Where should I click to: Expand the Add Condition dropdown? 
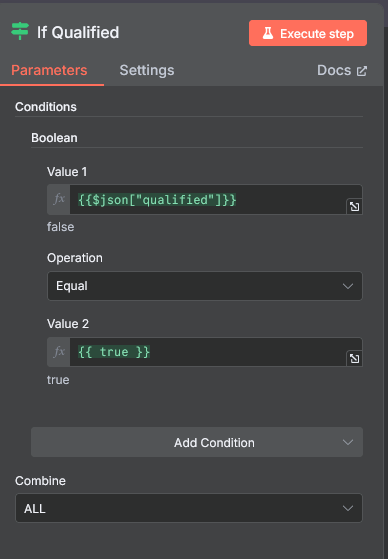197,442
